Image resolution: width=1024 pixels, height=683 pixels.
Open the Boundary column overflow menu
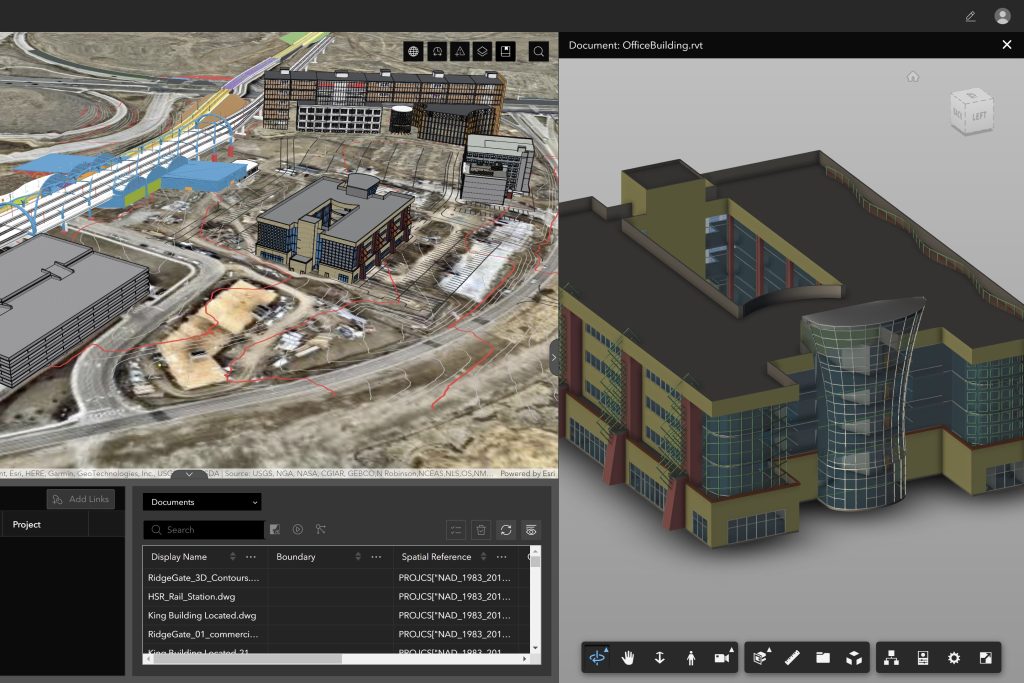(375, 557)
